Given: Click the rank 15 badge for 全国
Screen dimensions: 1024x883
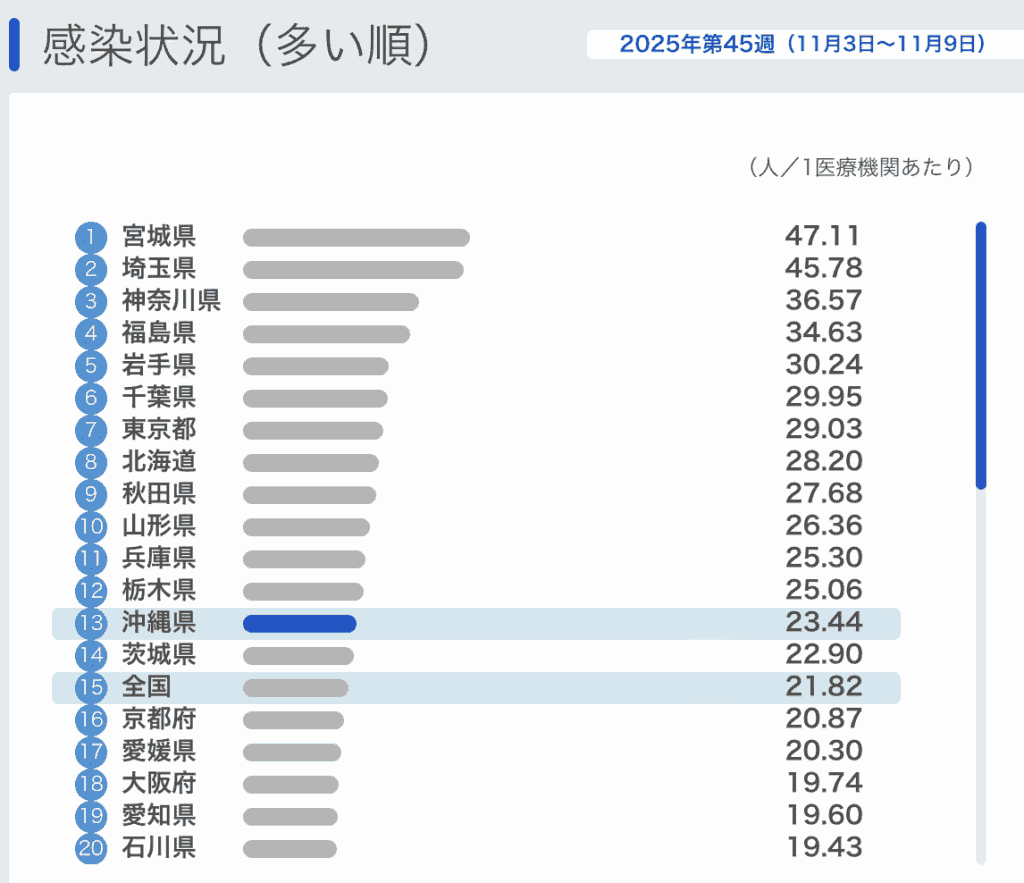Looking at the screenshot, I should [90, 687].
